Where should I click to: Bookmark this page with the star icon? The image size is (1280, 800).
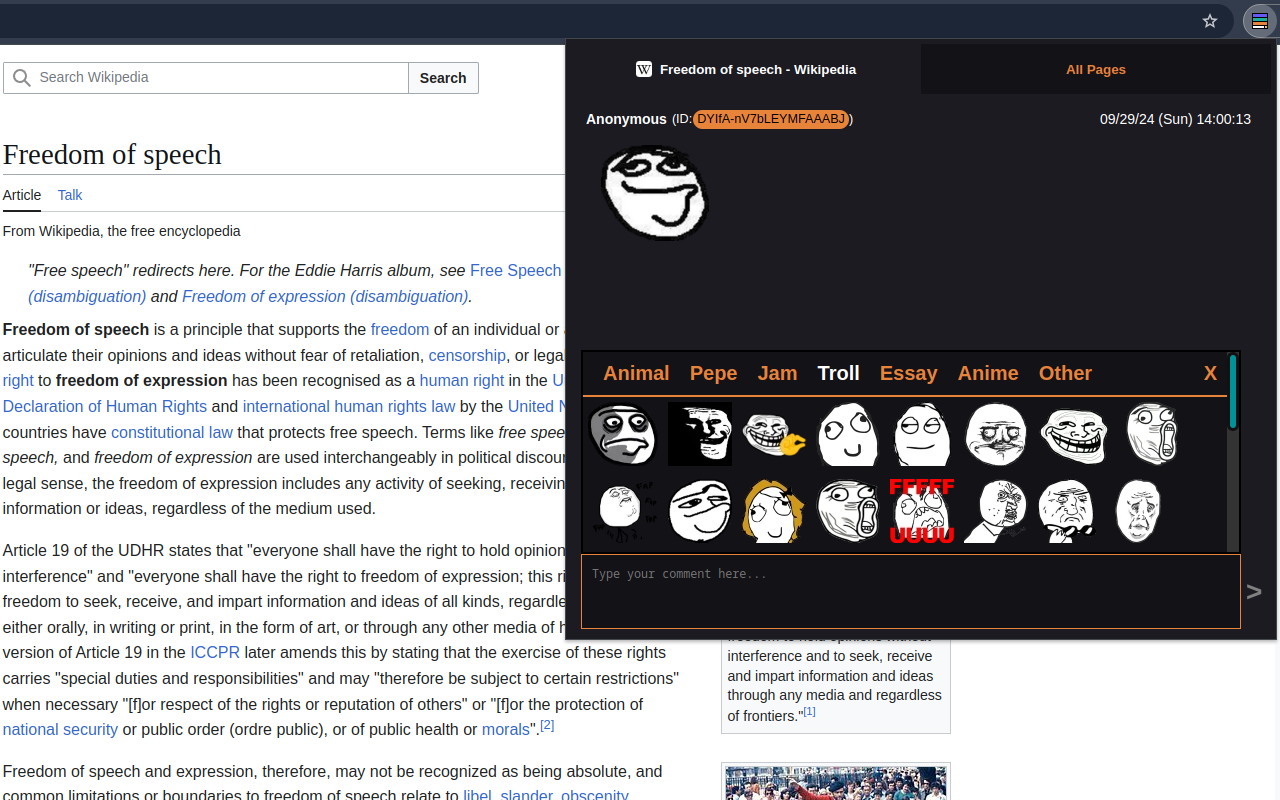[x=1210, y=21]
